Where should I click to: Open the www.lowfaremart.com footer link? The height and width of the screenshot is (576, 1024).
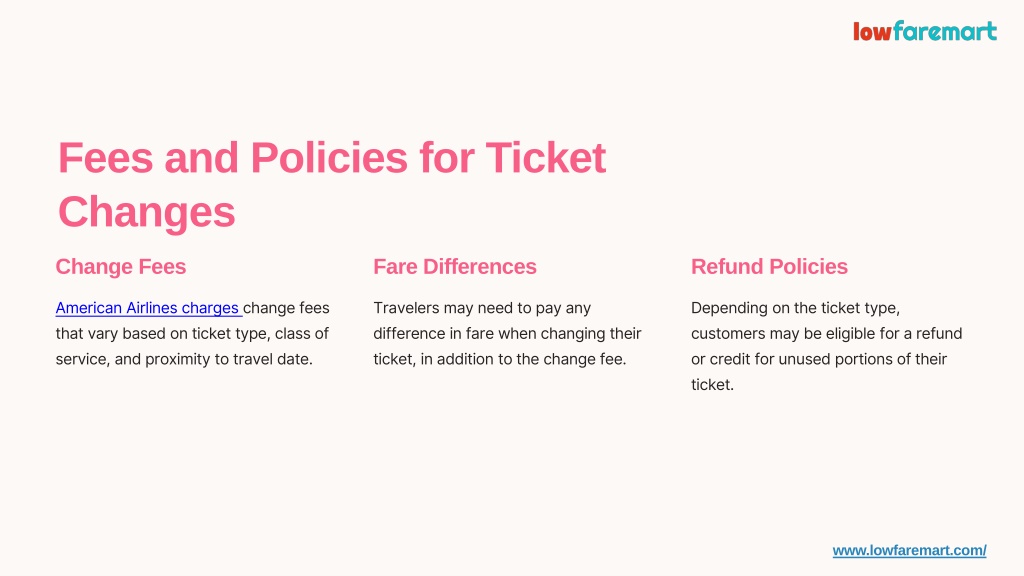909,551
